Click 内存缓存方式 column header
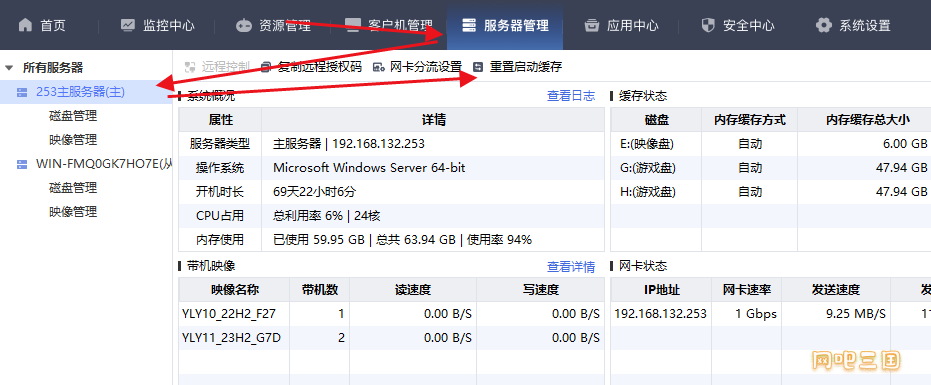Viewport: 931px width, 385px height. (750, 120)
